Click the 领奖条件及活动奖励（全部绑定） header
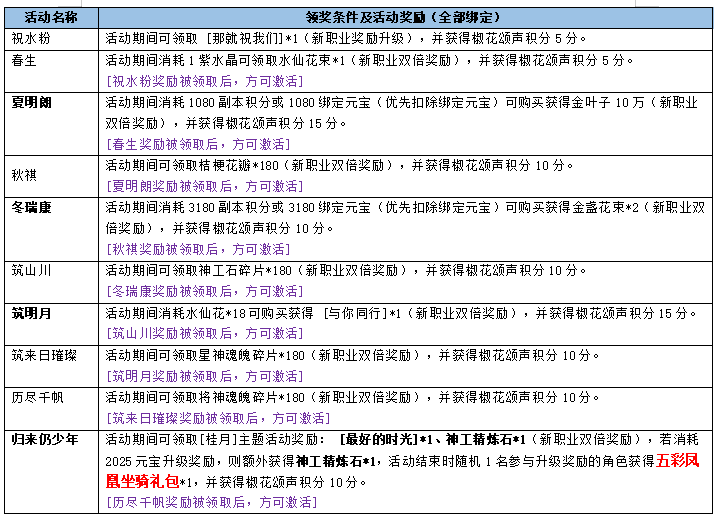Screen dimensions: 720x520 (x=405, y=17)
